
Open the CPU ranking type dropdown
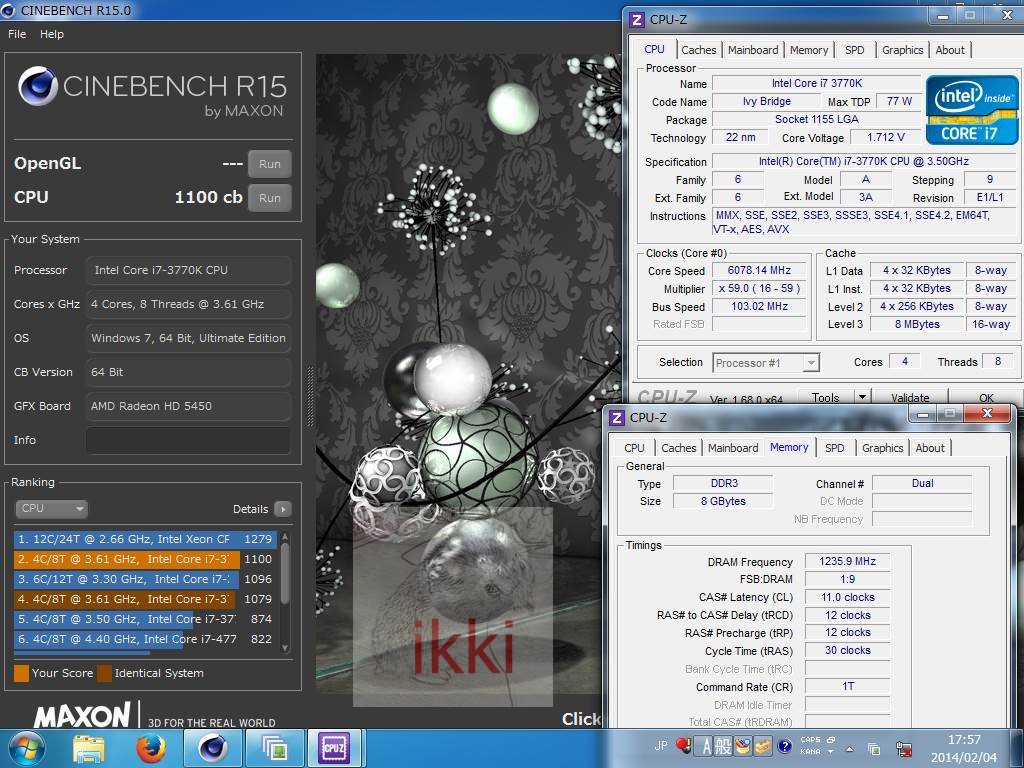(x=51, y=508)
